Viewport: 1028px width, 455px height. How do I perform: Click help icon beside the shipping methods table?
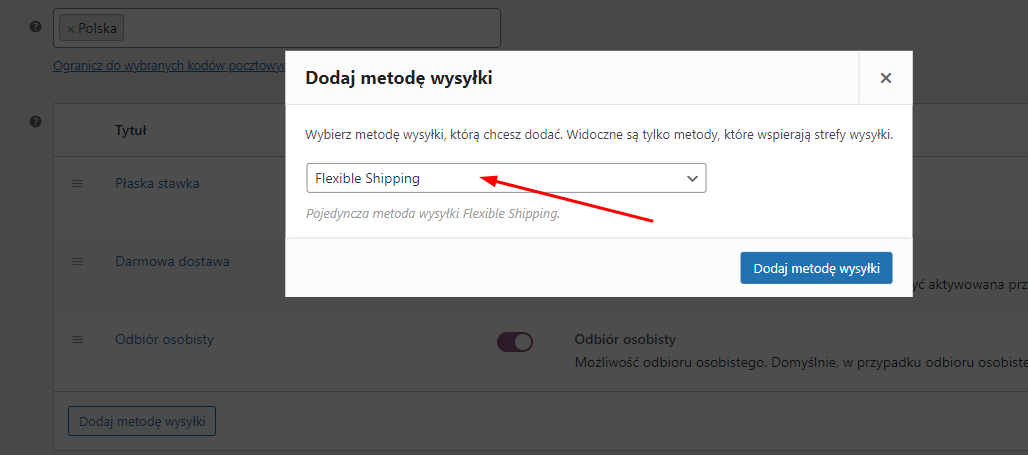[36, 121]
